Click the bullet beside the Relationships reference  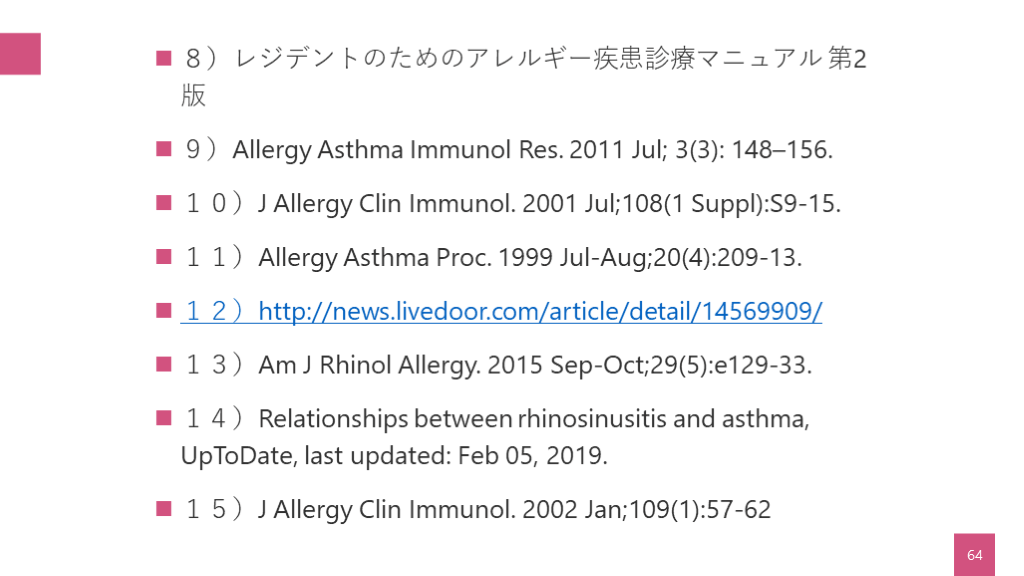coord(164,418)
